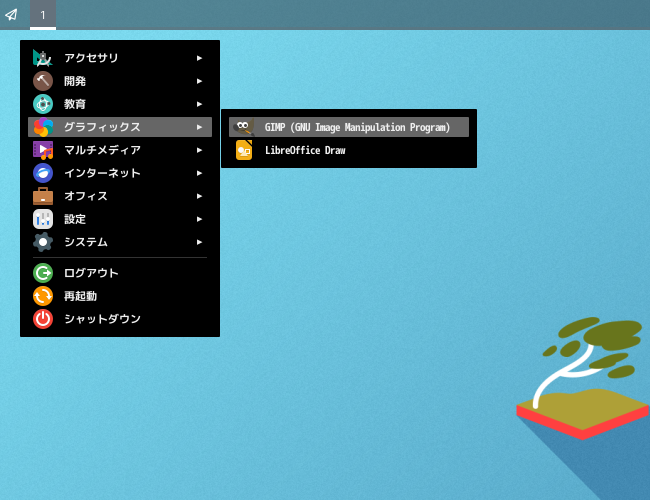Click the colorful グラフィックス icon
This screenshot has height=500, width=650.
[x=43, y=127]
